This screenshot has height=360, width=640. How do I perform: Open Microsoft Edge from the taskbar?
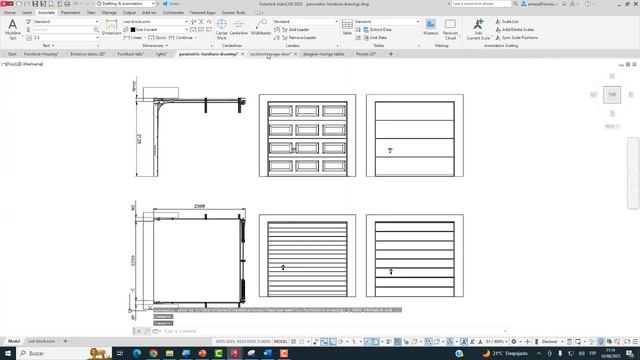(137, 353)
